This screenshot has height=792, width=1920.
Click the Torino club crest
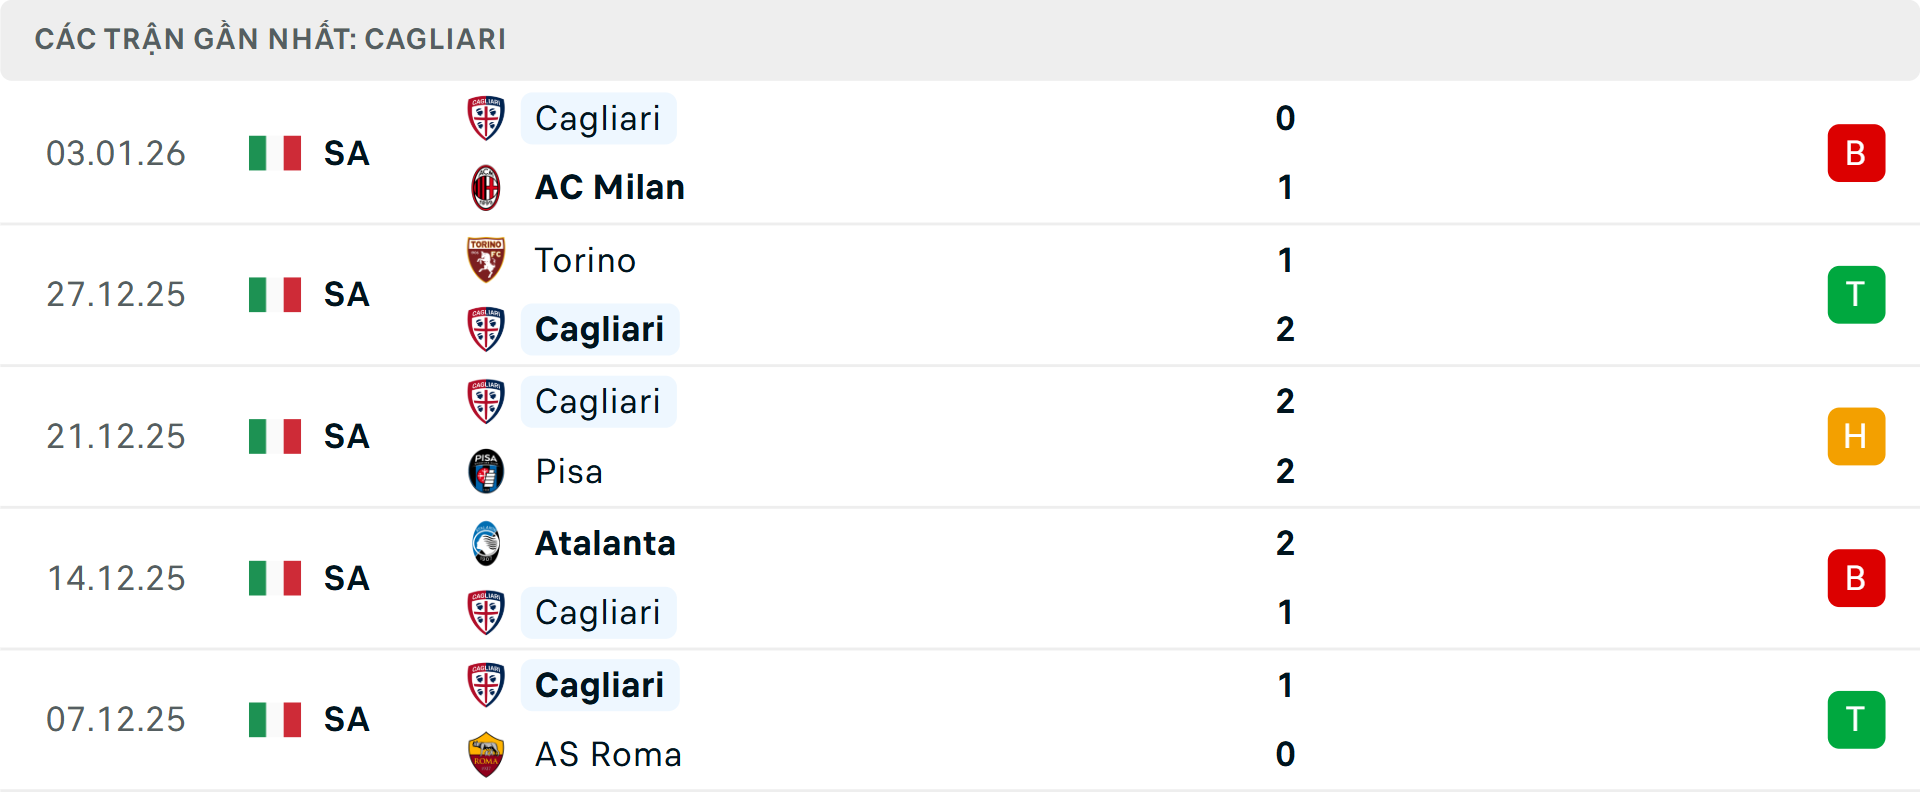click(486, 260)
